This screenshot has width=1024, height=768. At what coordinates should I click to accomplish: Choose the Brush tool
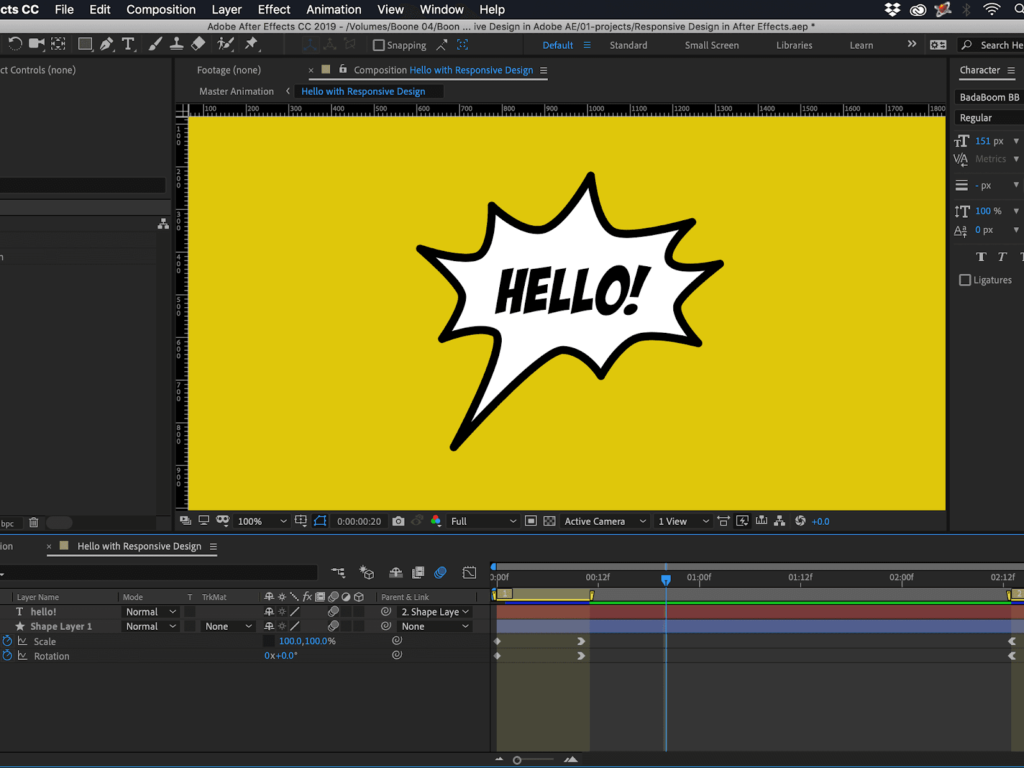coord(157,45)
